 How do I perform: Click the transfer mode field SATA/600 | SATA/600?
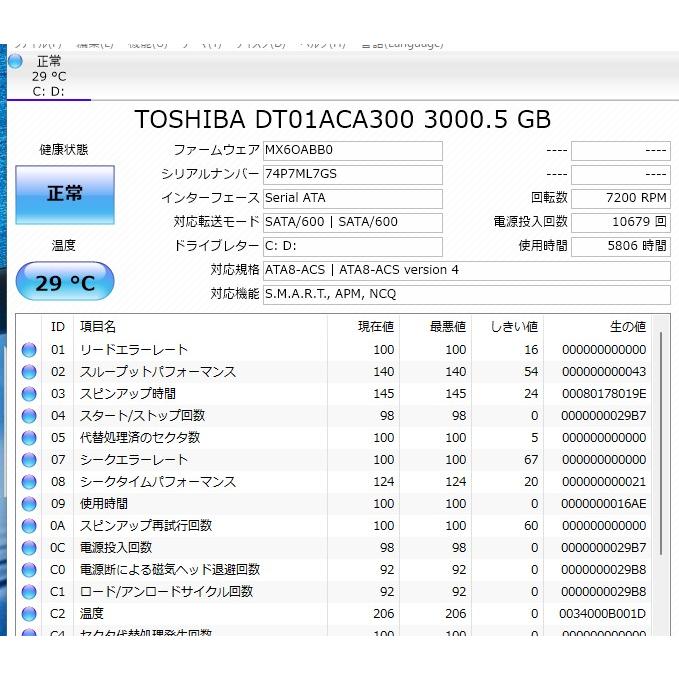[353, 223]
